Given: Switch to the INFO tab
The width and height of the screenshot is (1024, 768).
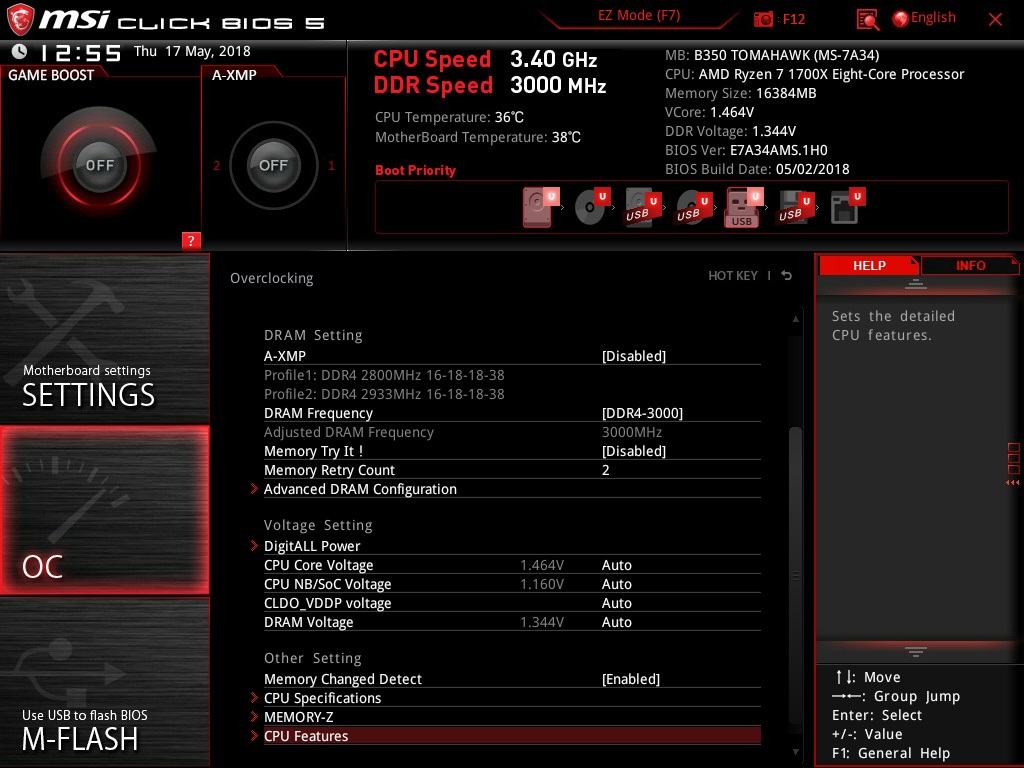Looking at the screenshot, I should point(970,265).
